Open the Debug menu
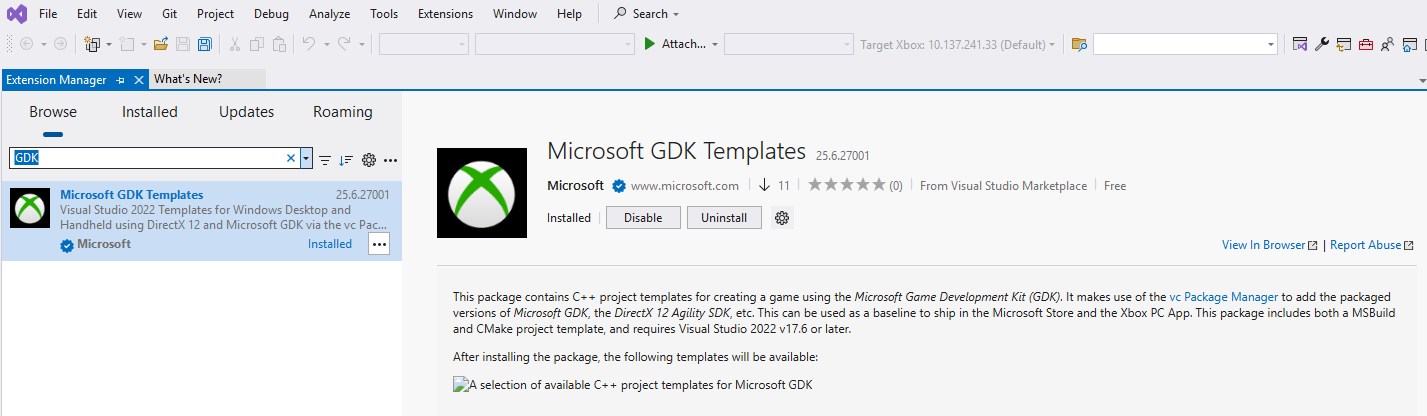Screen dimensions: 1427x416 coord(271,14)
